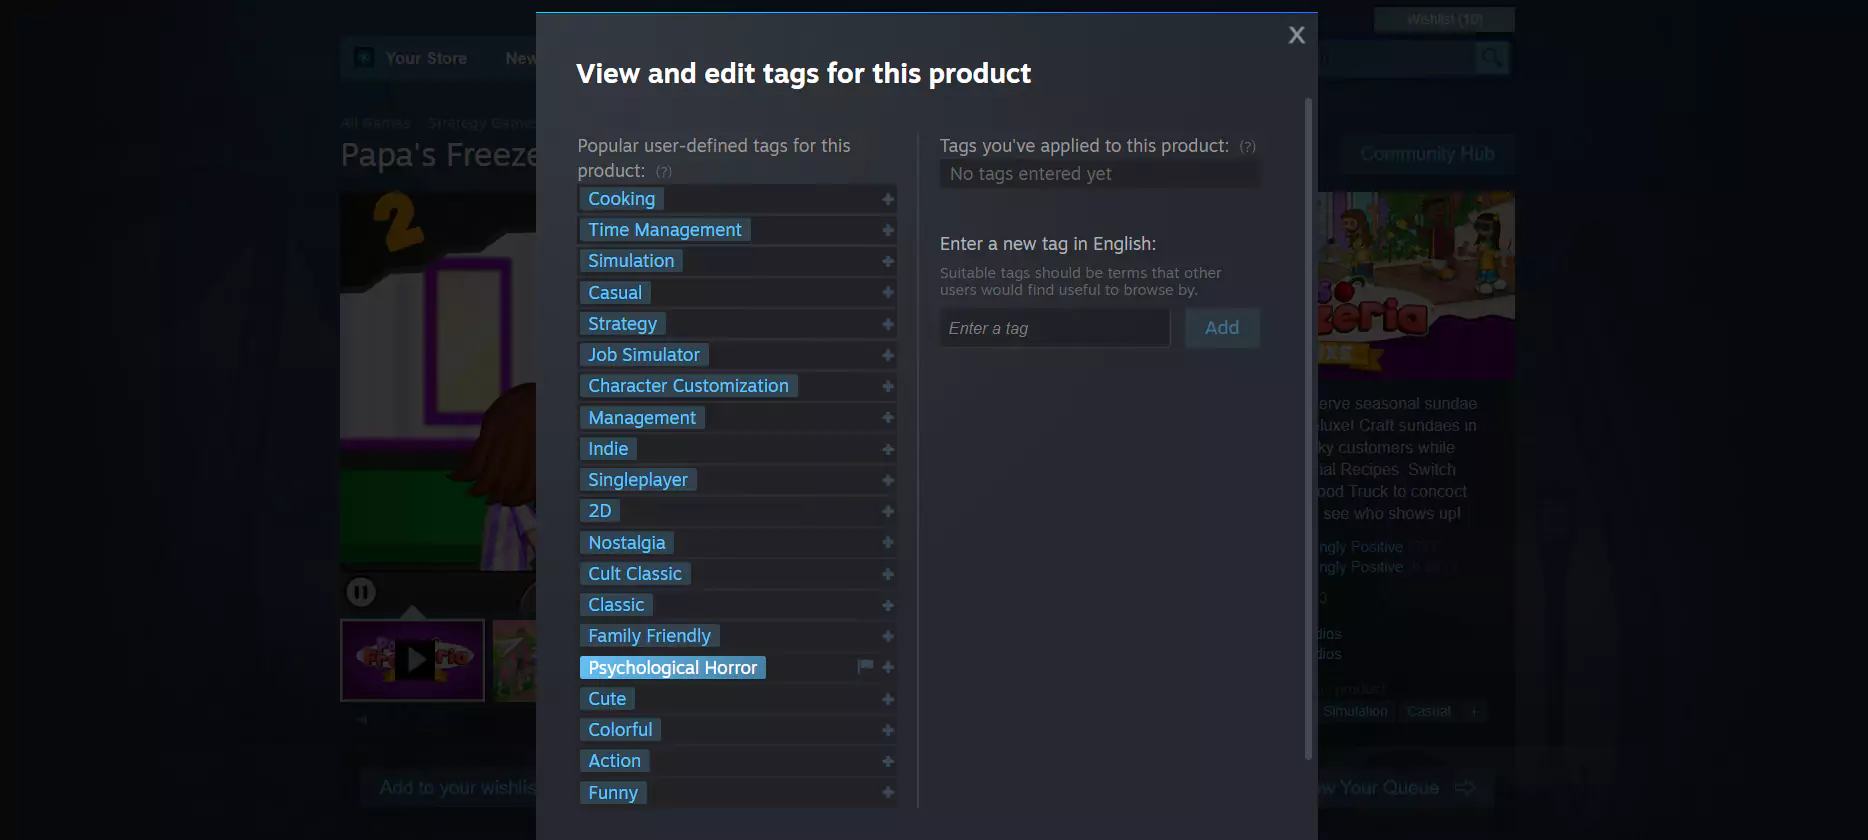Select the Singleplayer tag label
This screenshot has height=840, width=1868.
(x=638, y=480)
